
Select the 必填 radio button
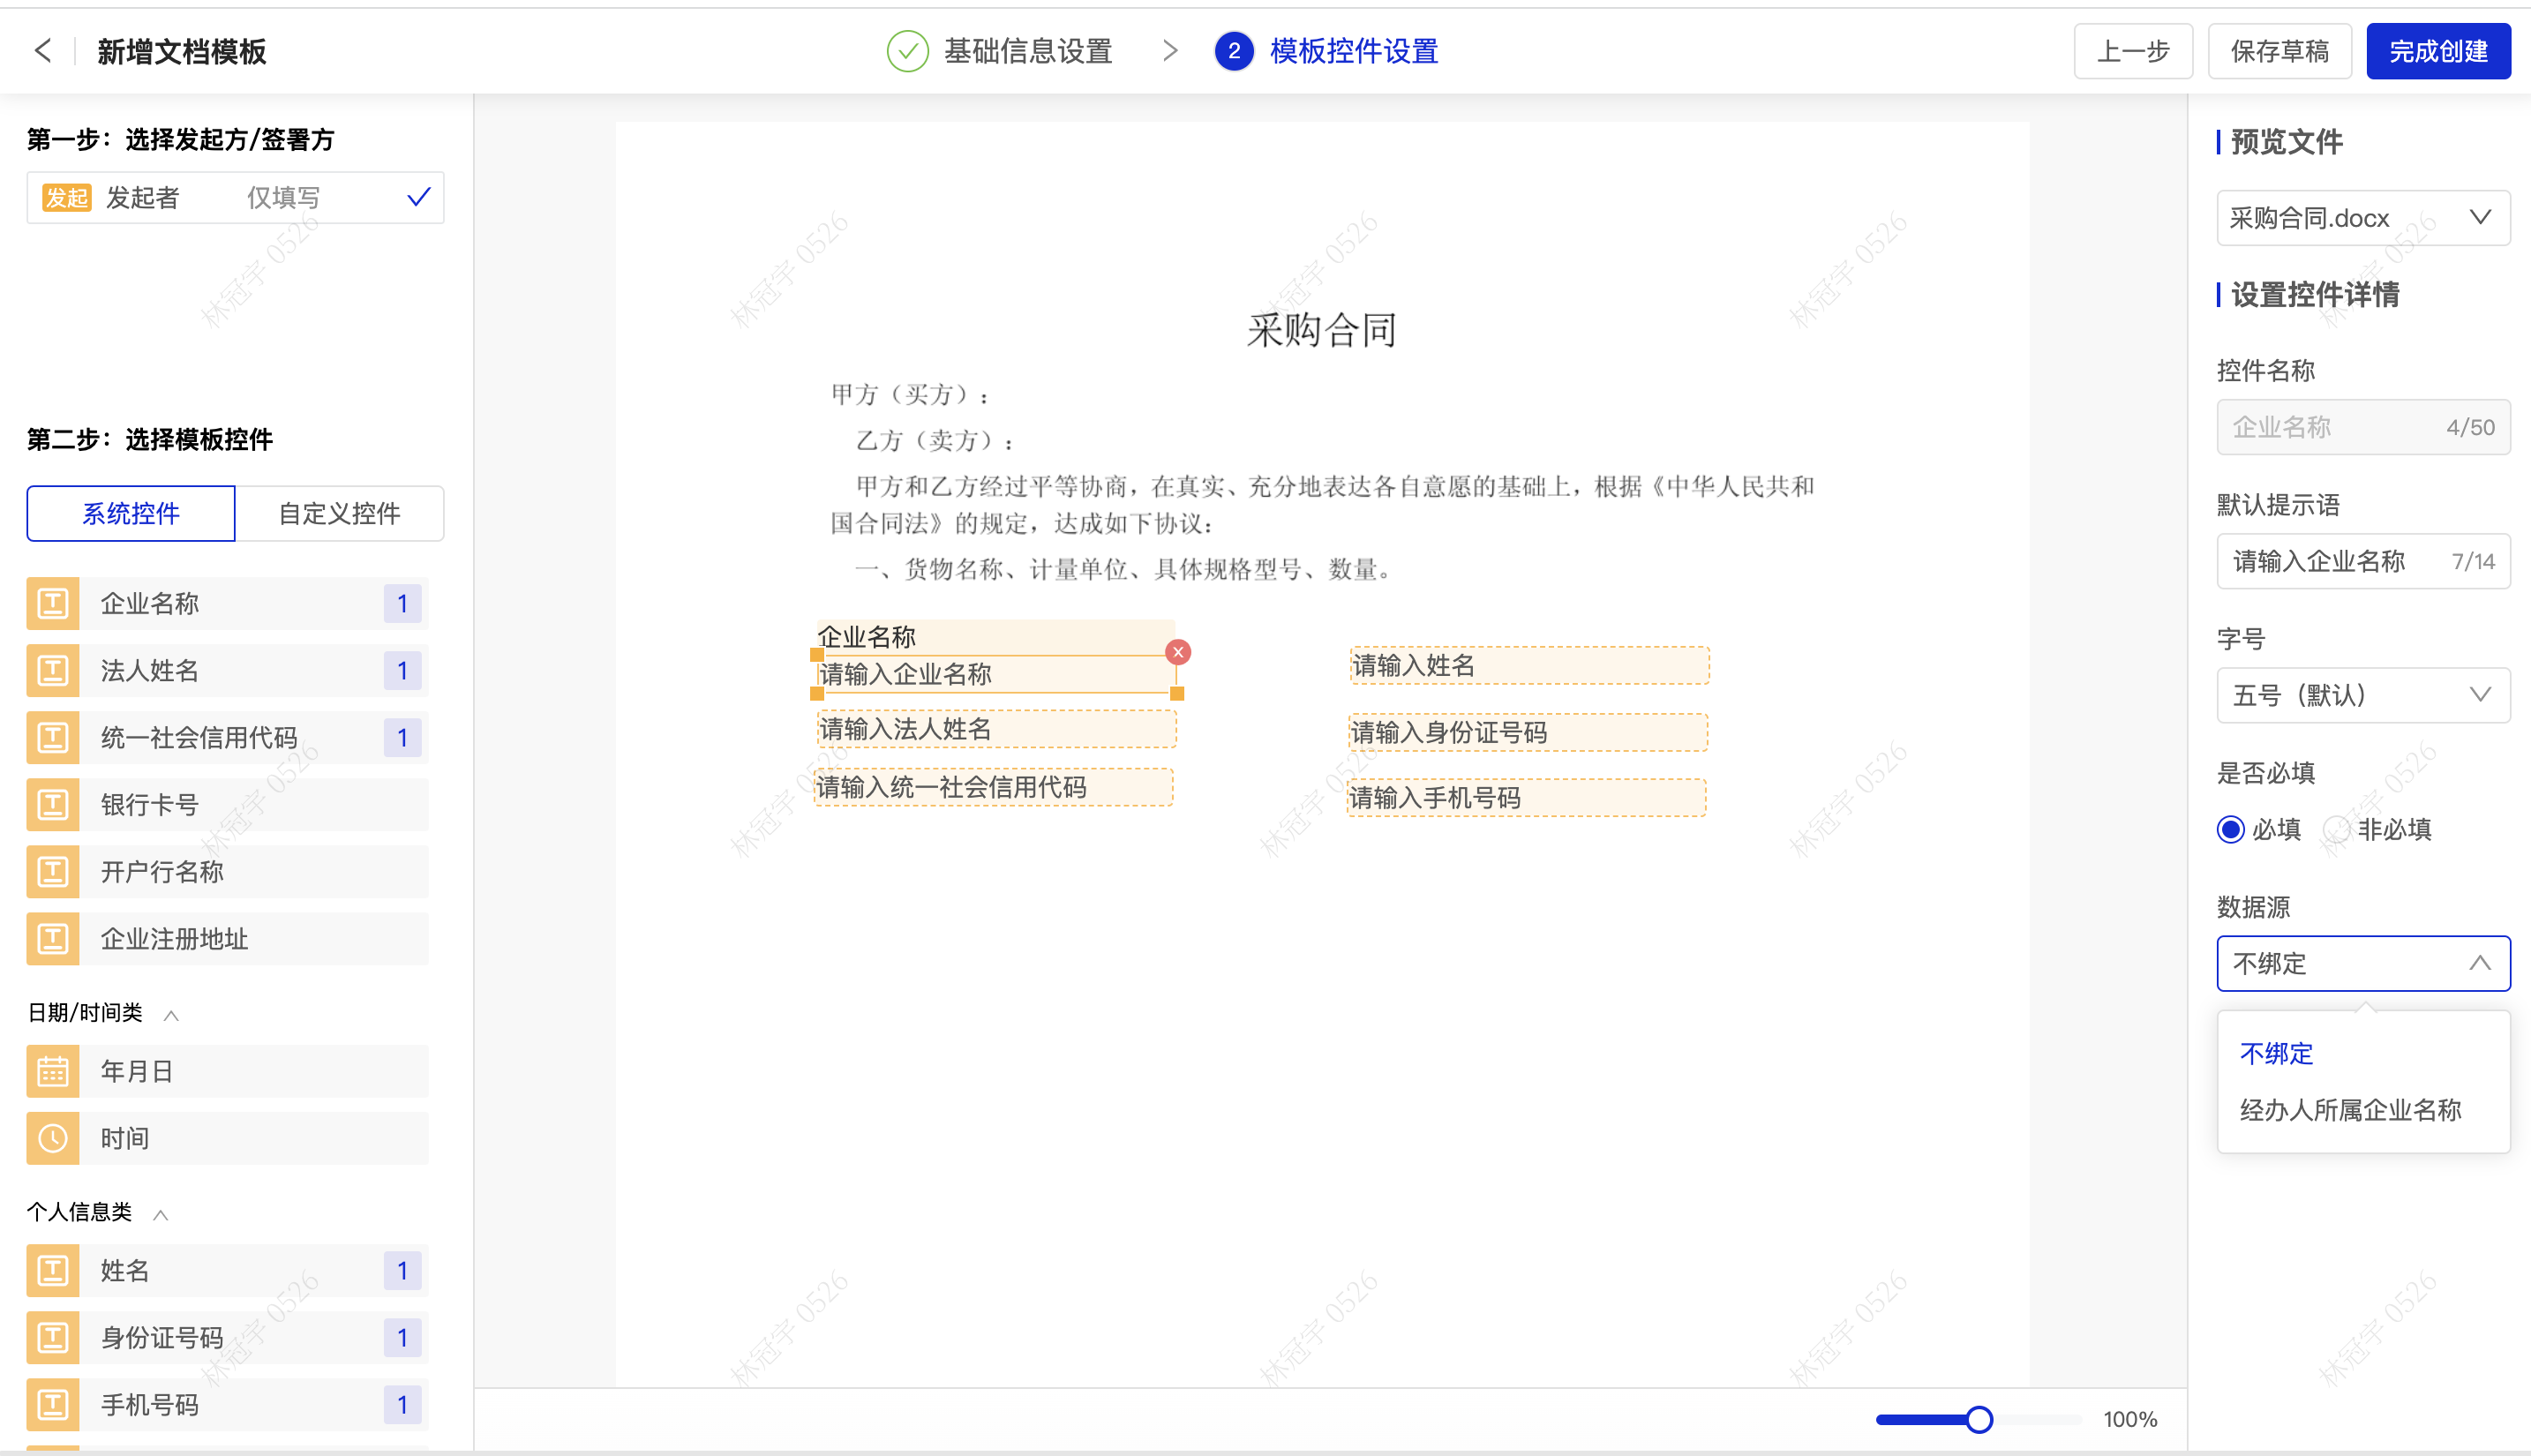click(x=2231, y=829)
